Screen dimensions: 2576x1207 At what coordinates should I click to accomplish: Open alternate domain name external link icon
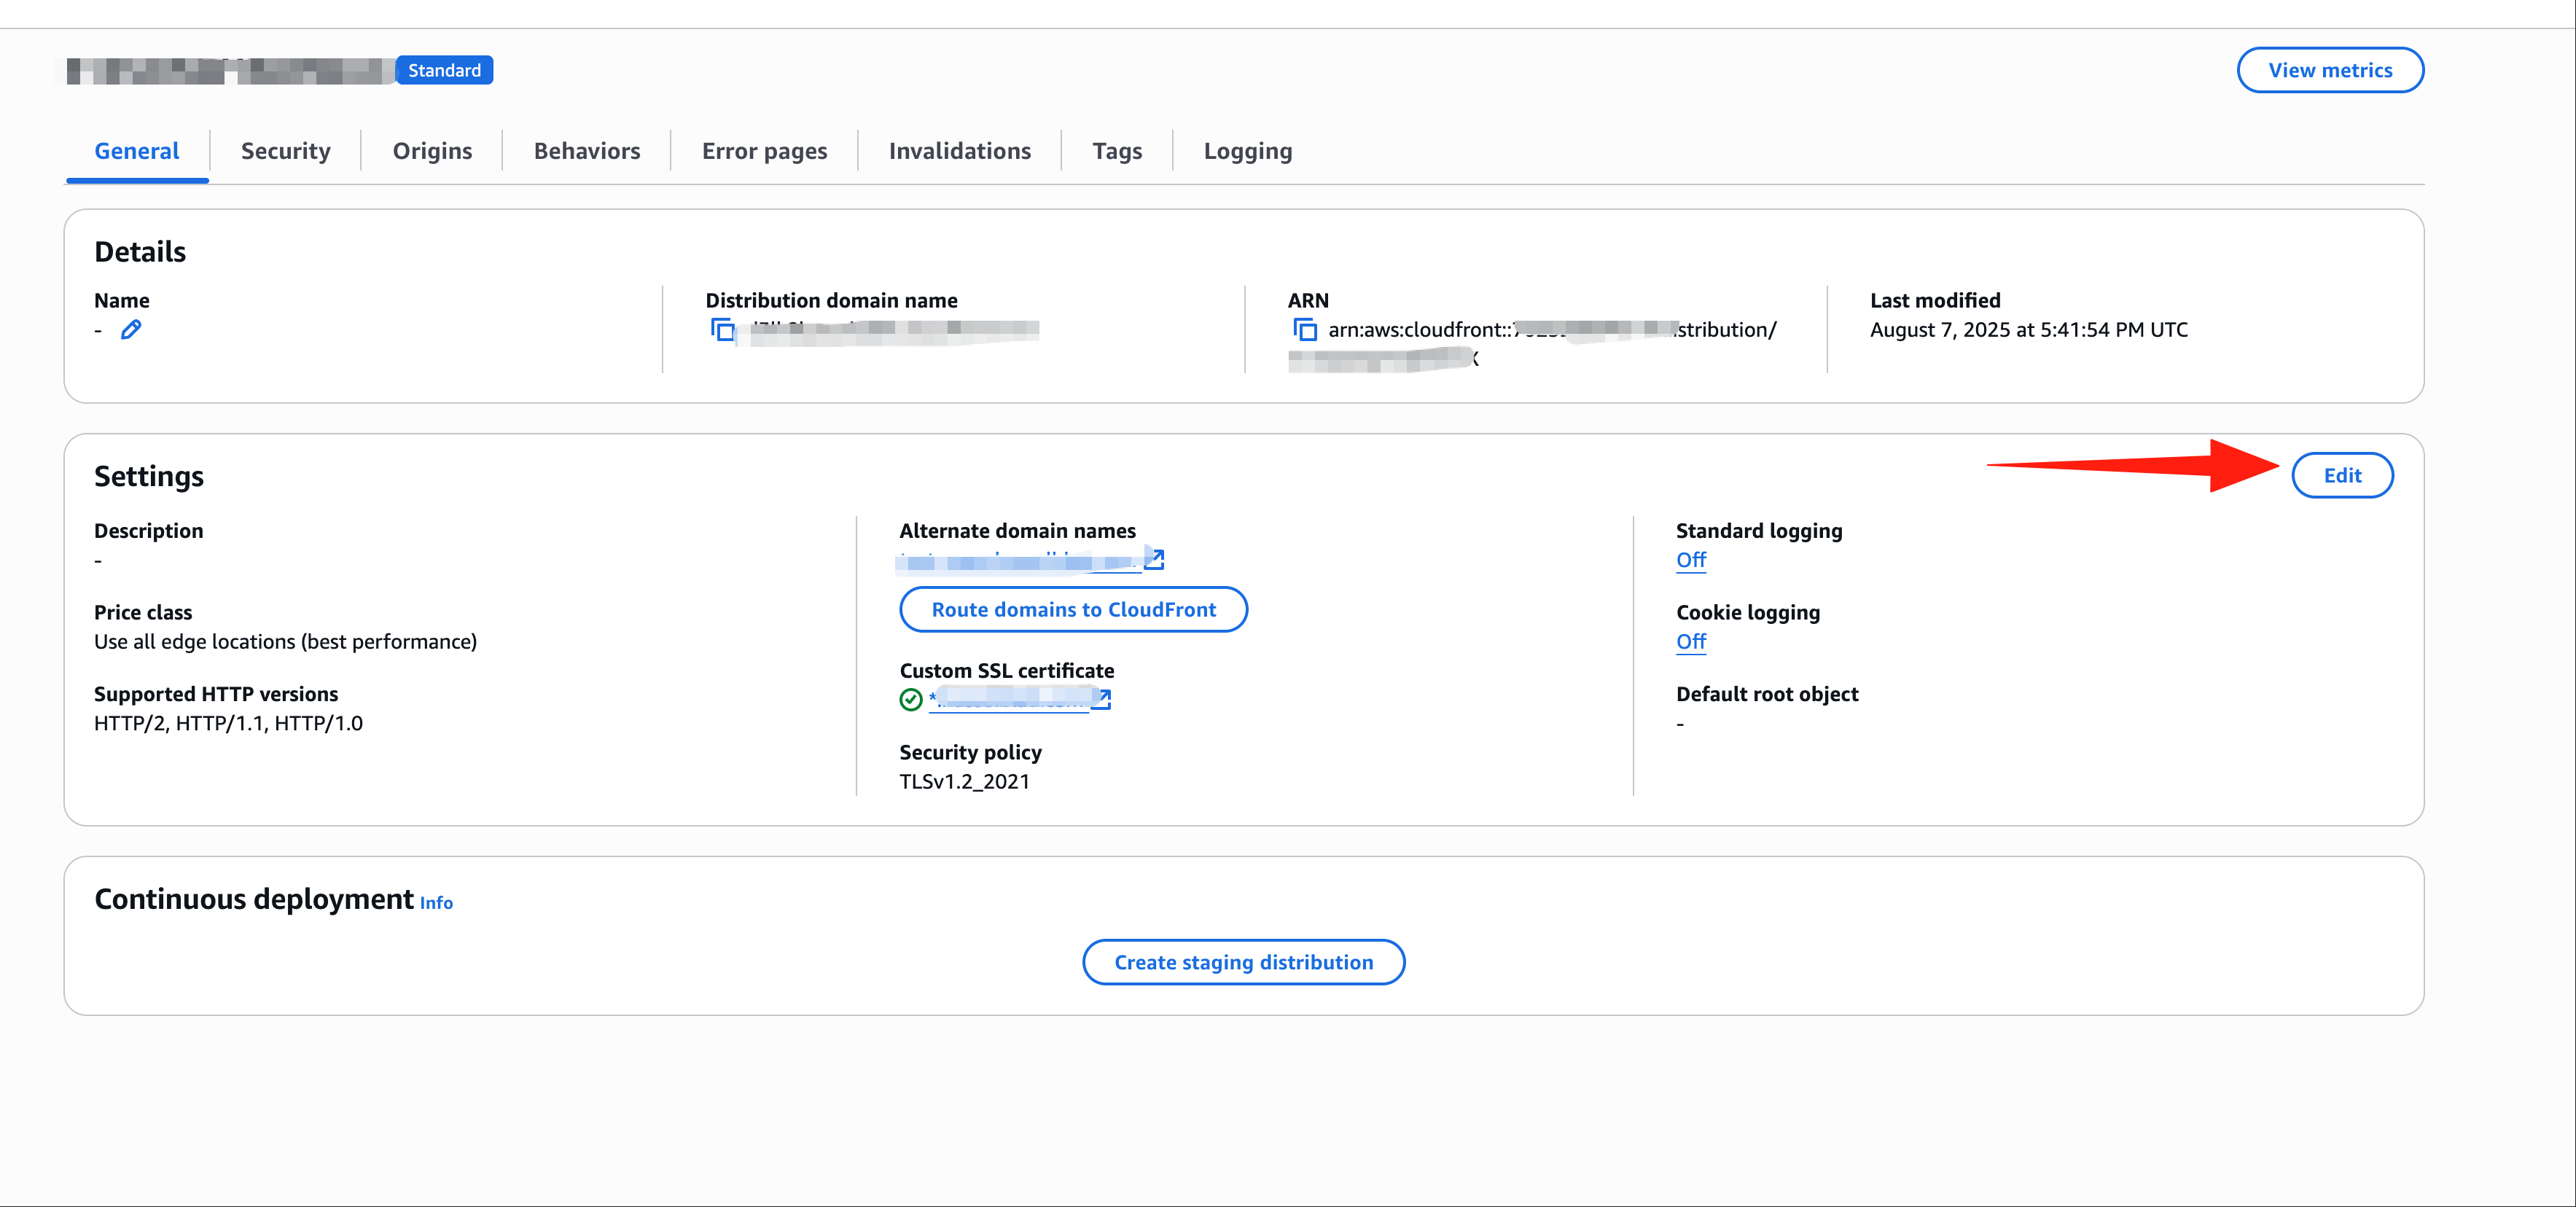1154,559
